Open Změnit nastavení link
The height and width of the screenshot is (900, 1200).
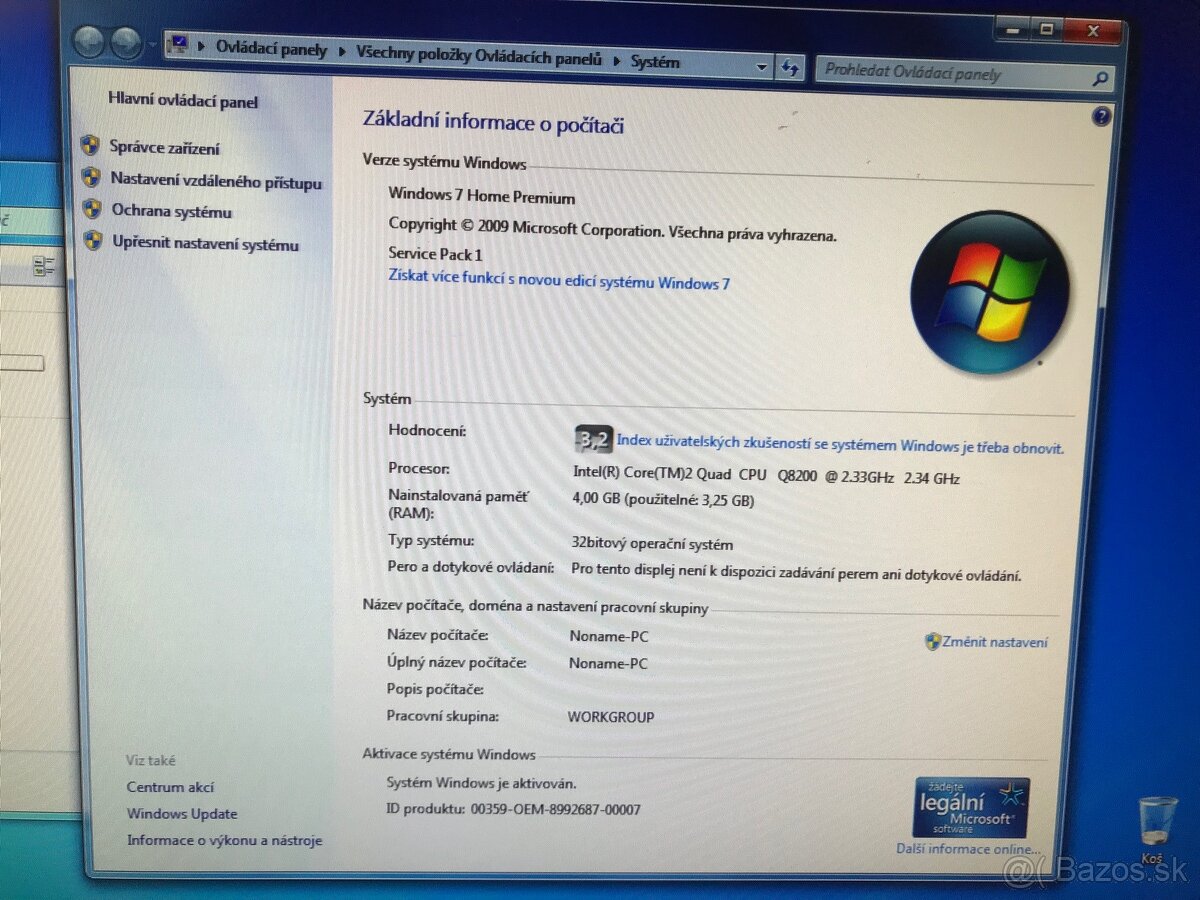click(x=994, y=641)
